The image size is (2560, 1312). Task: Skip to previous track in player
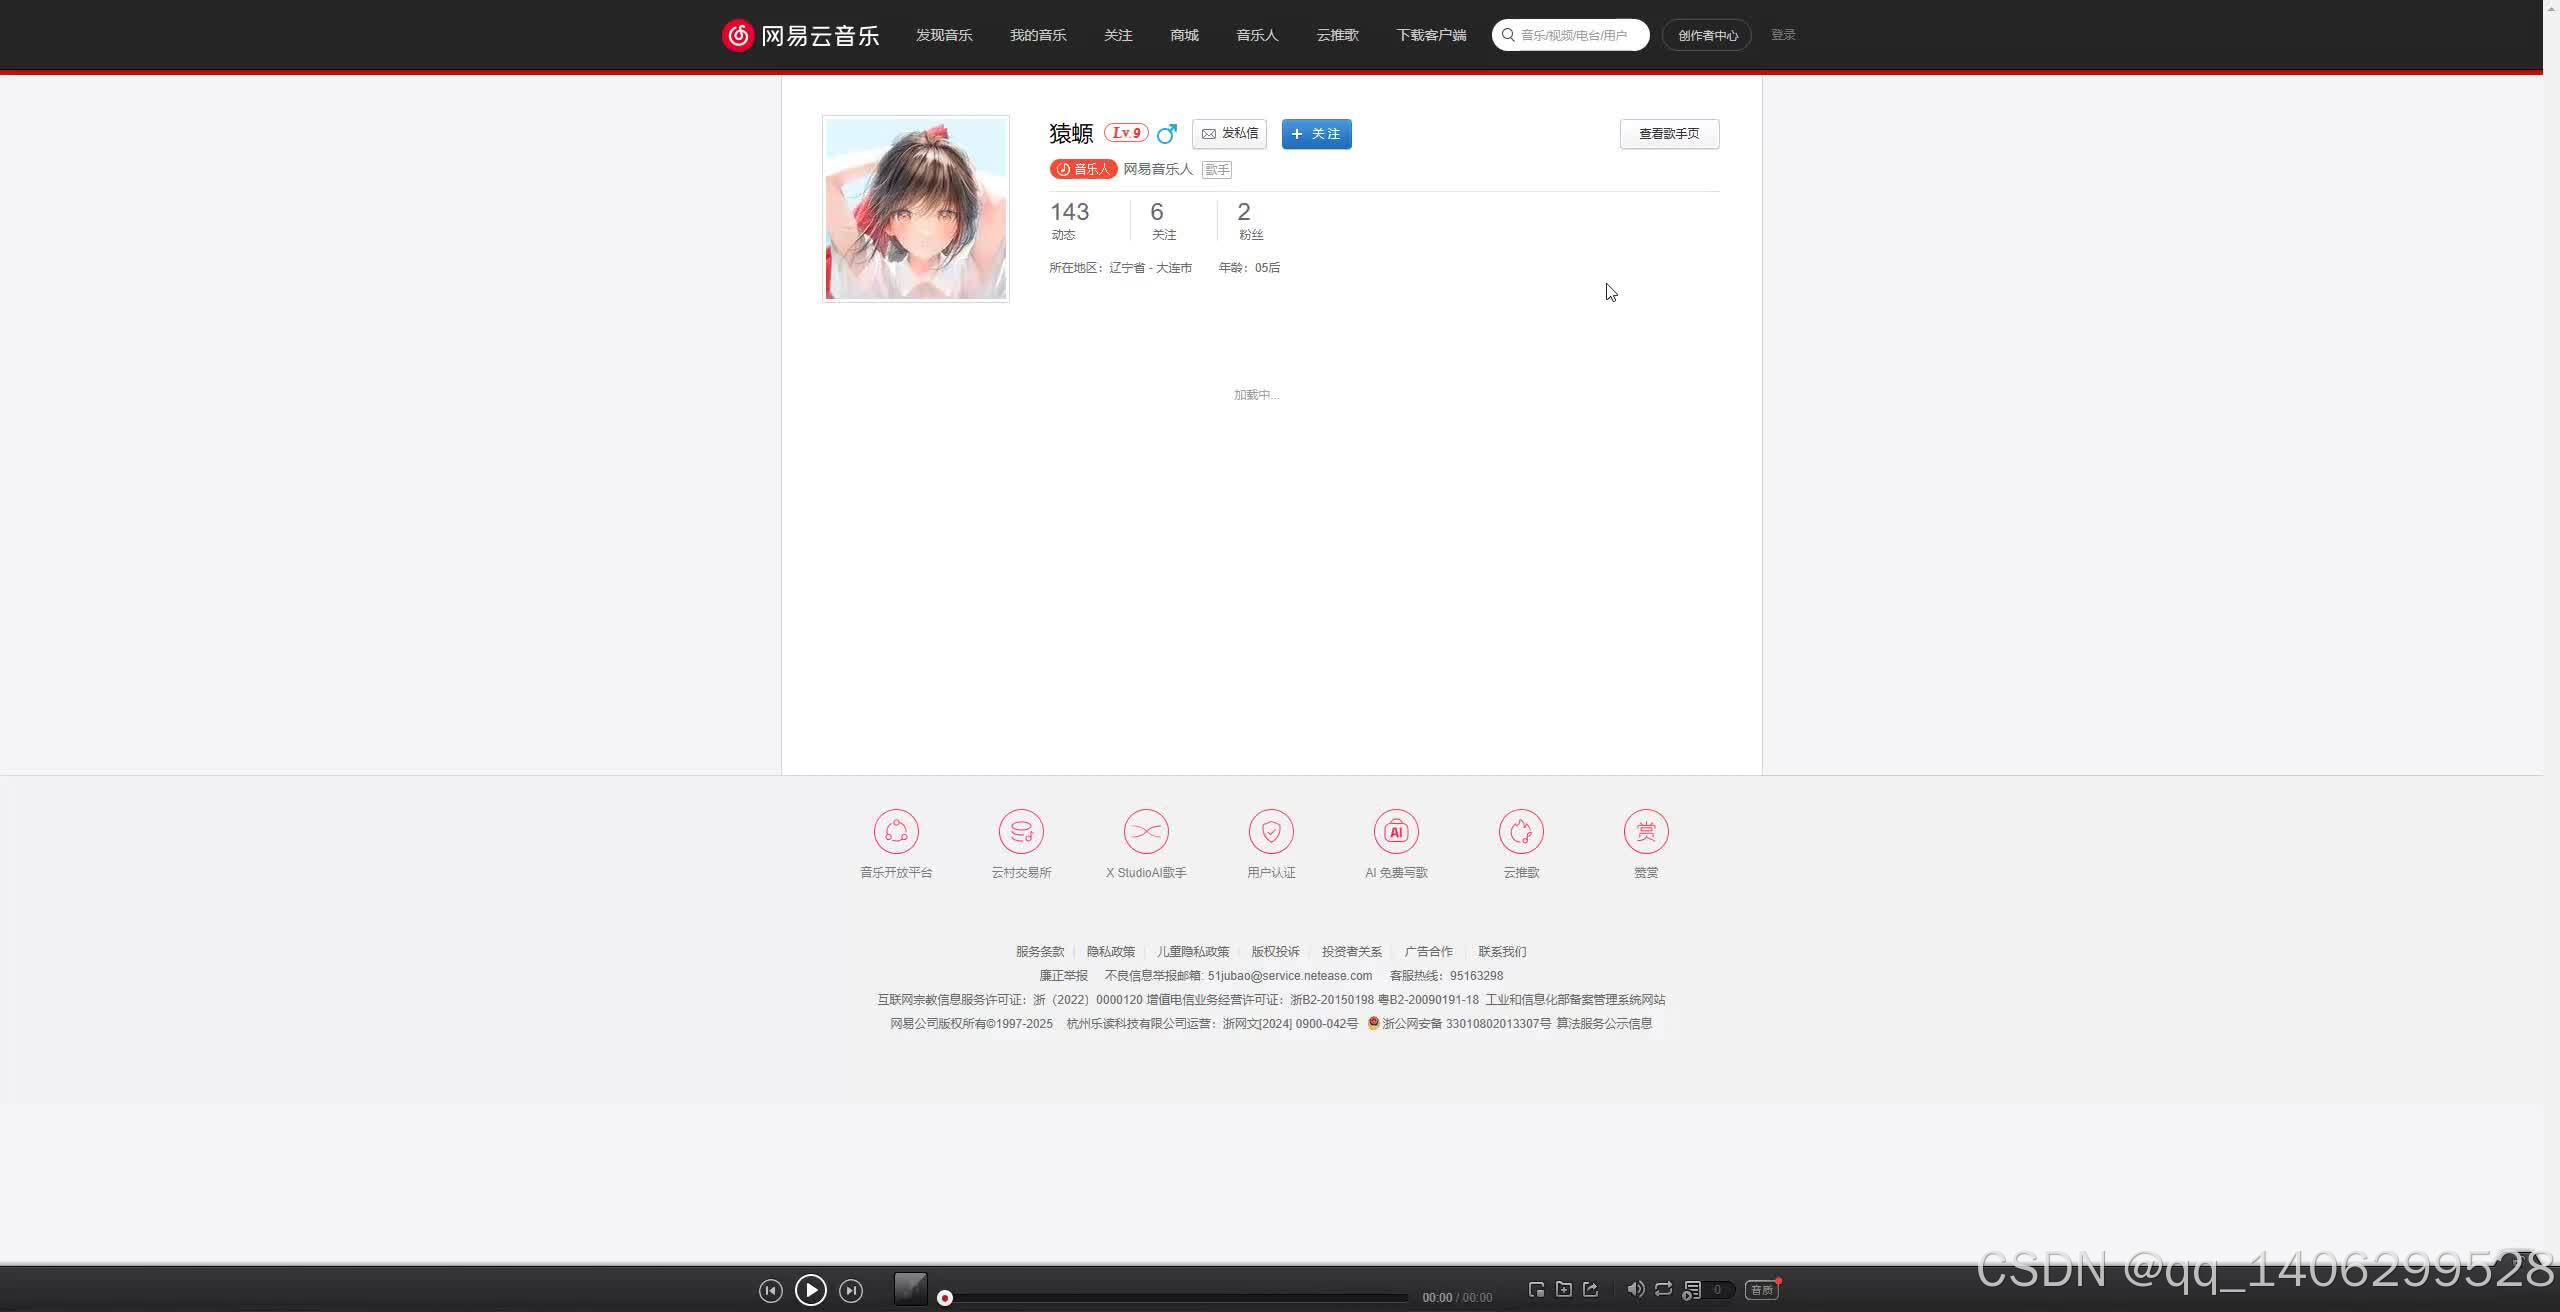point(770,1291)
